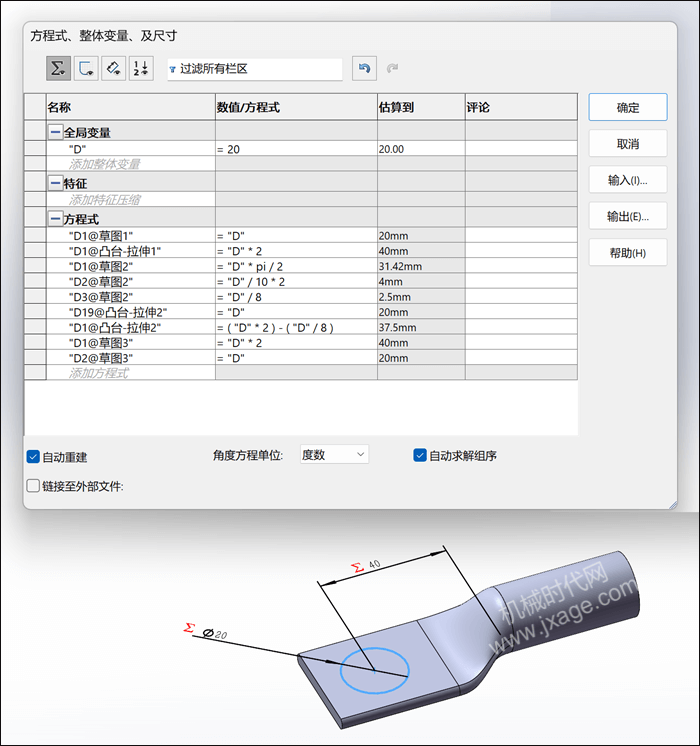
Task: Select the global variable "D" name cell
Action: click(x=131, y=149)
